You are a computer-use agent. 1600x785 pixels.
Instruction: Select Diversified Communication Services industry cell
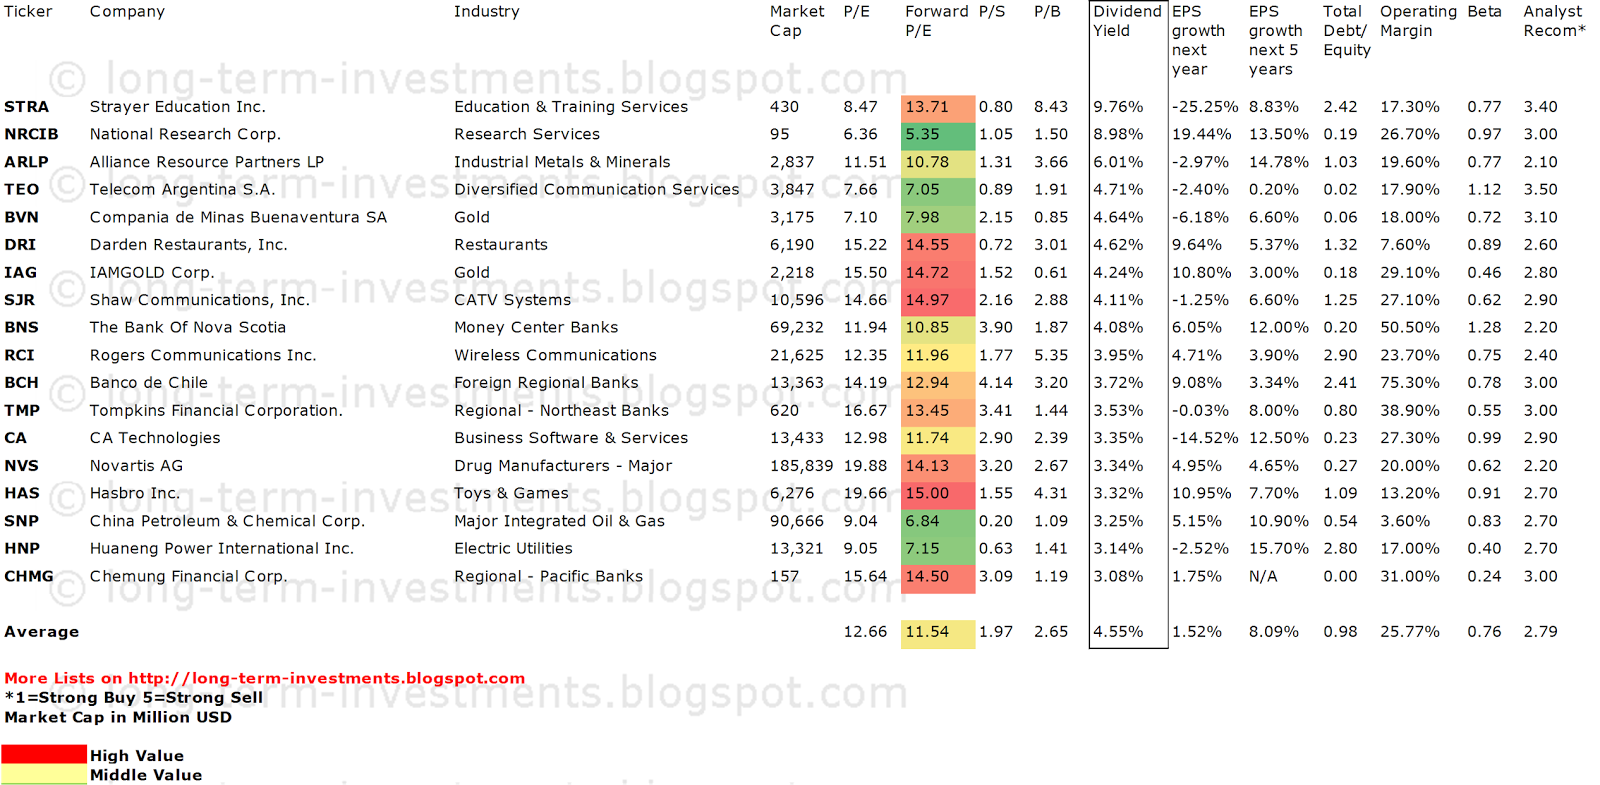tap(597, 190)
